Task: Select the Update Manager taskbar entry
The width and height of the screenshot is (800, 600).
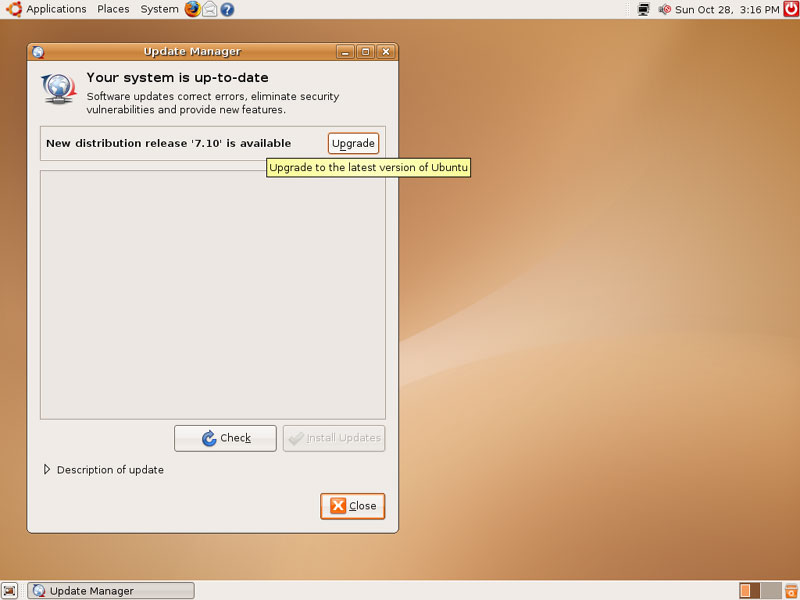Action: pos(111,591)
